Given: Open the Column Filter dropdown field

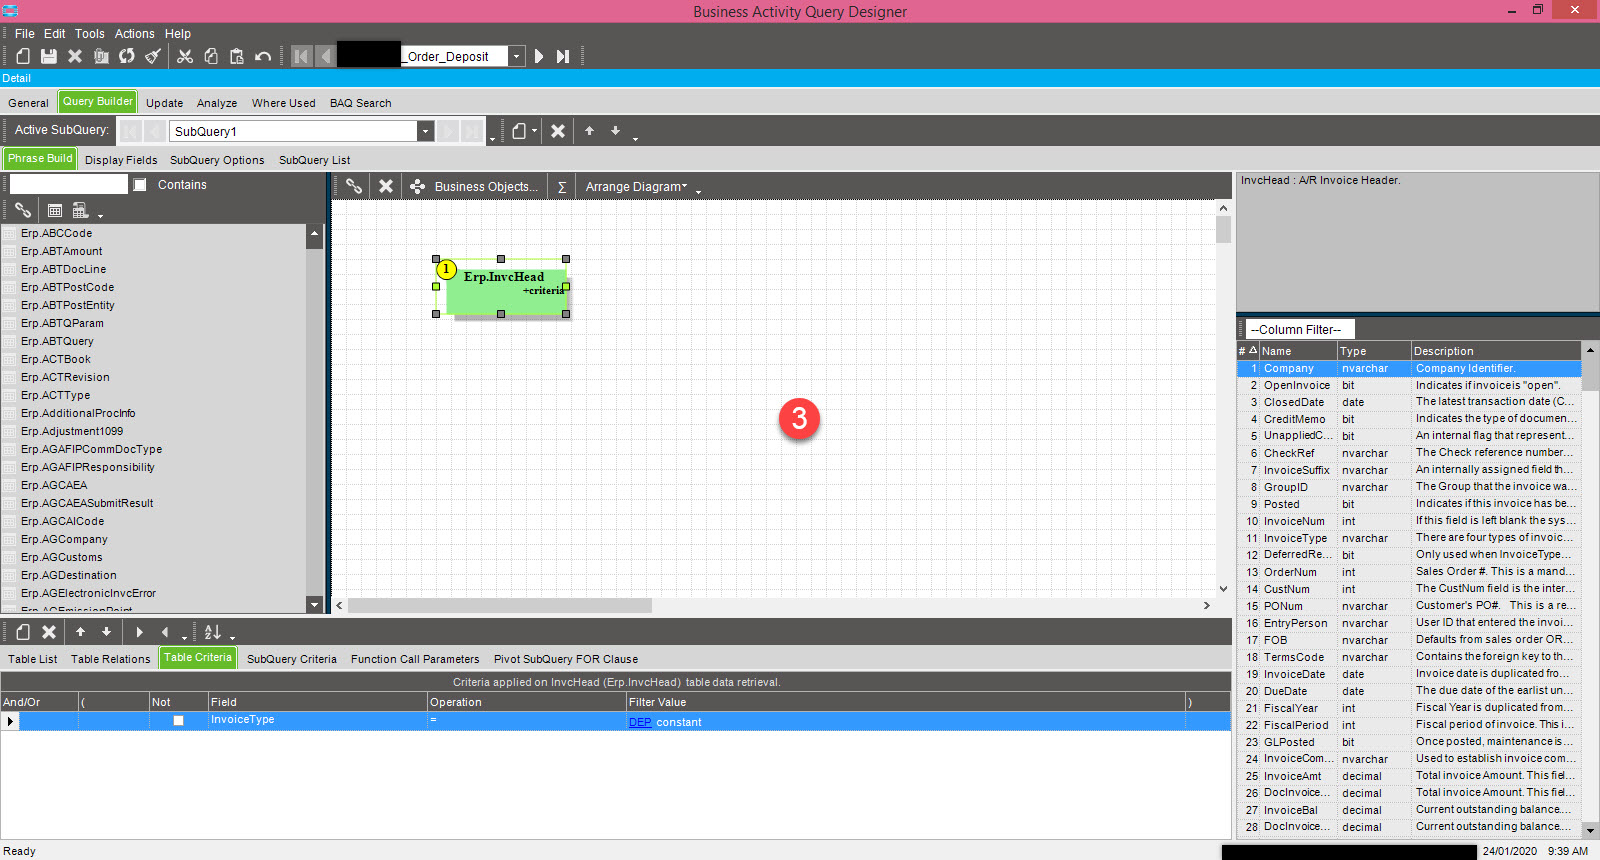Looking at the screenshot, I should (x=1300, y=329).
